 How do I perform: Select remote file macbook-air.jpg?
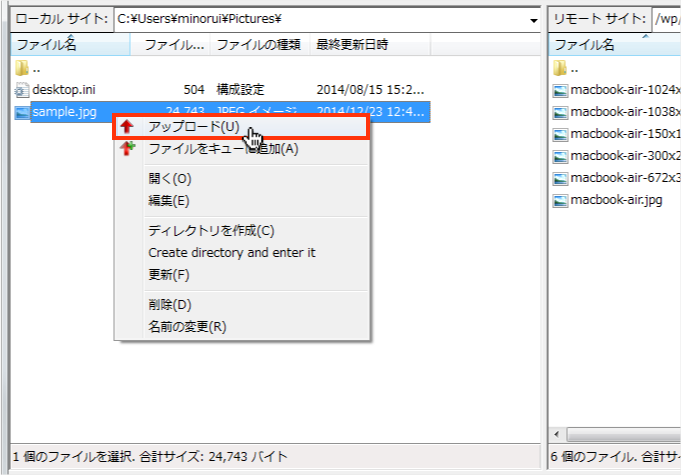[x=616, y=200]
